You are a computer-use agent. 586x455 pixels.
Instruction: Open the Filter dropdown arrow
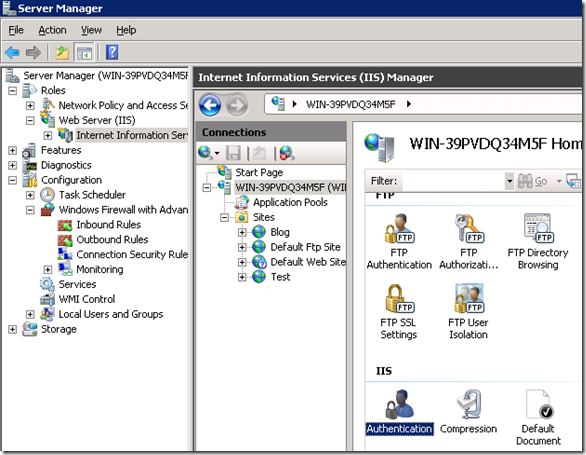(509, 181)
